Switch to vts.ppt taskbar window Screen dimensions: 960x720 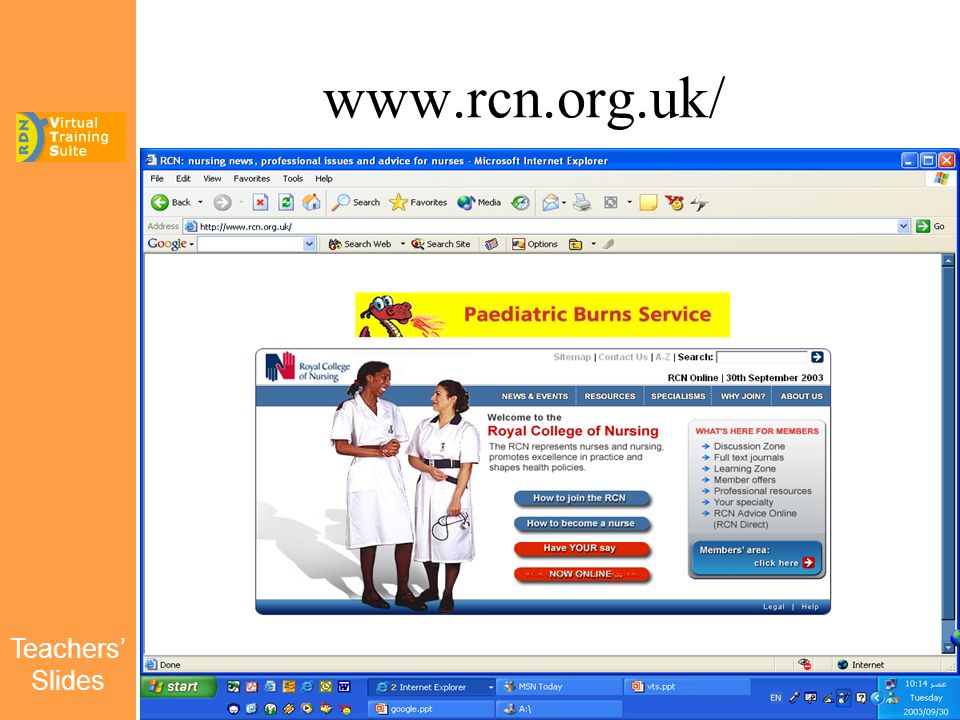pos(688,688)
